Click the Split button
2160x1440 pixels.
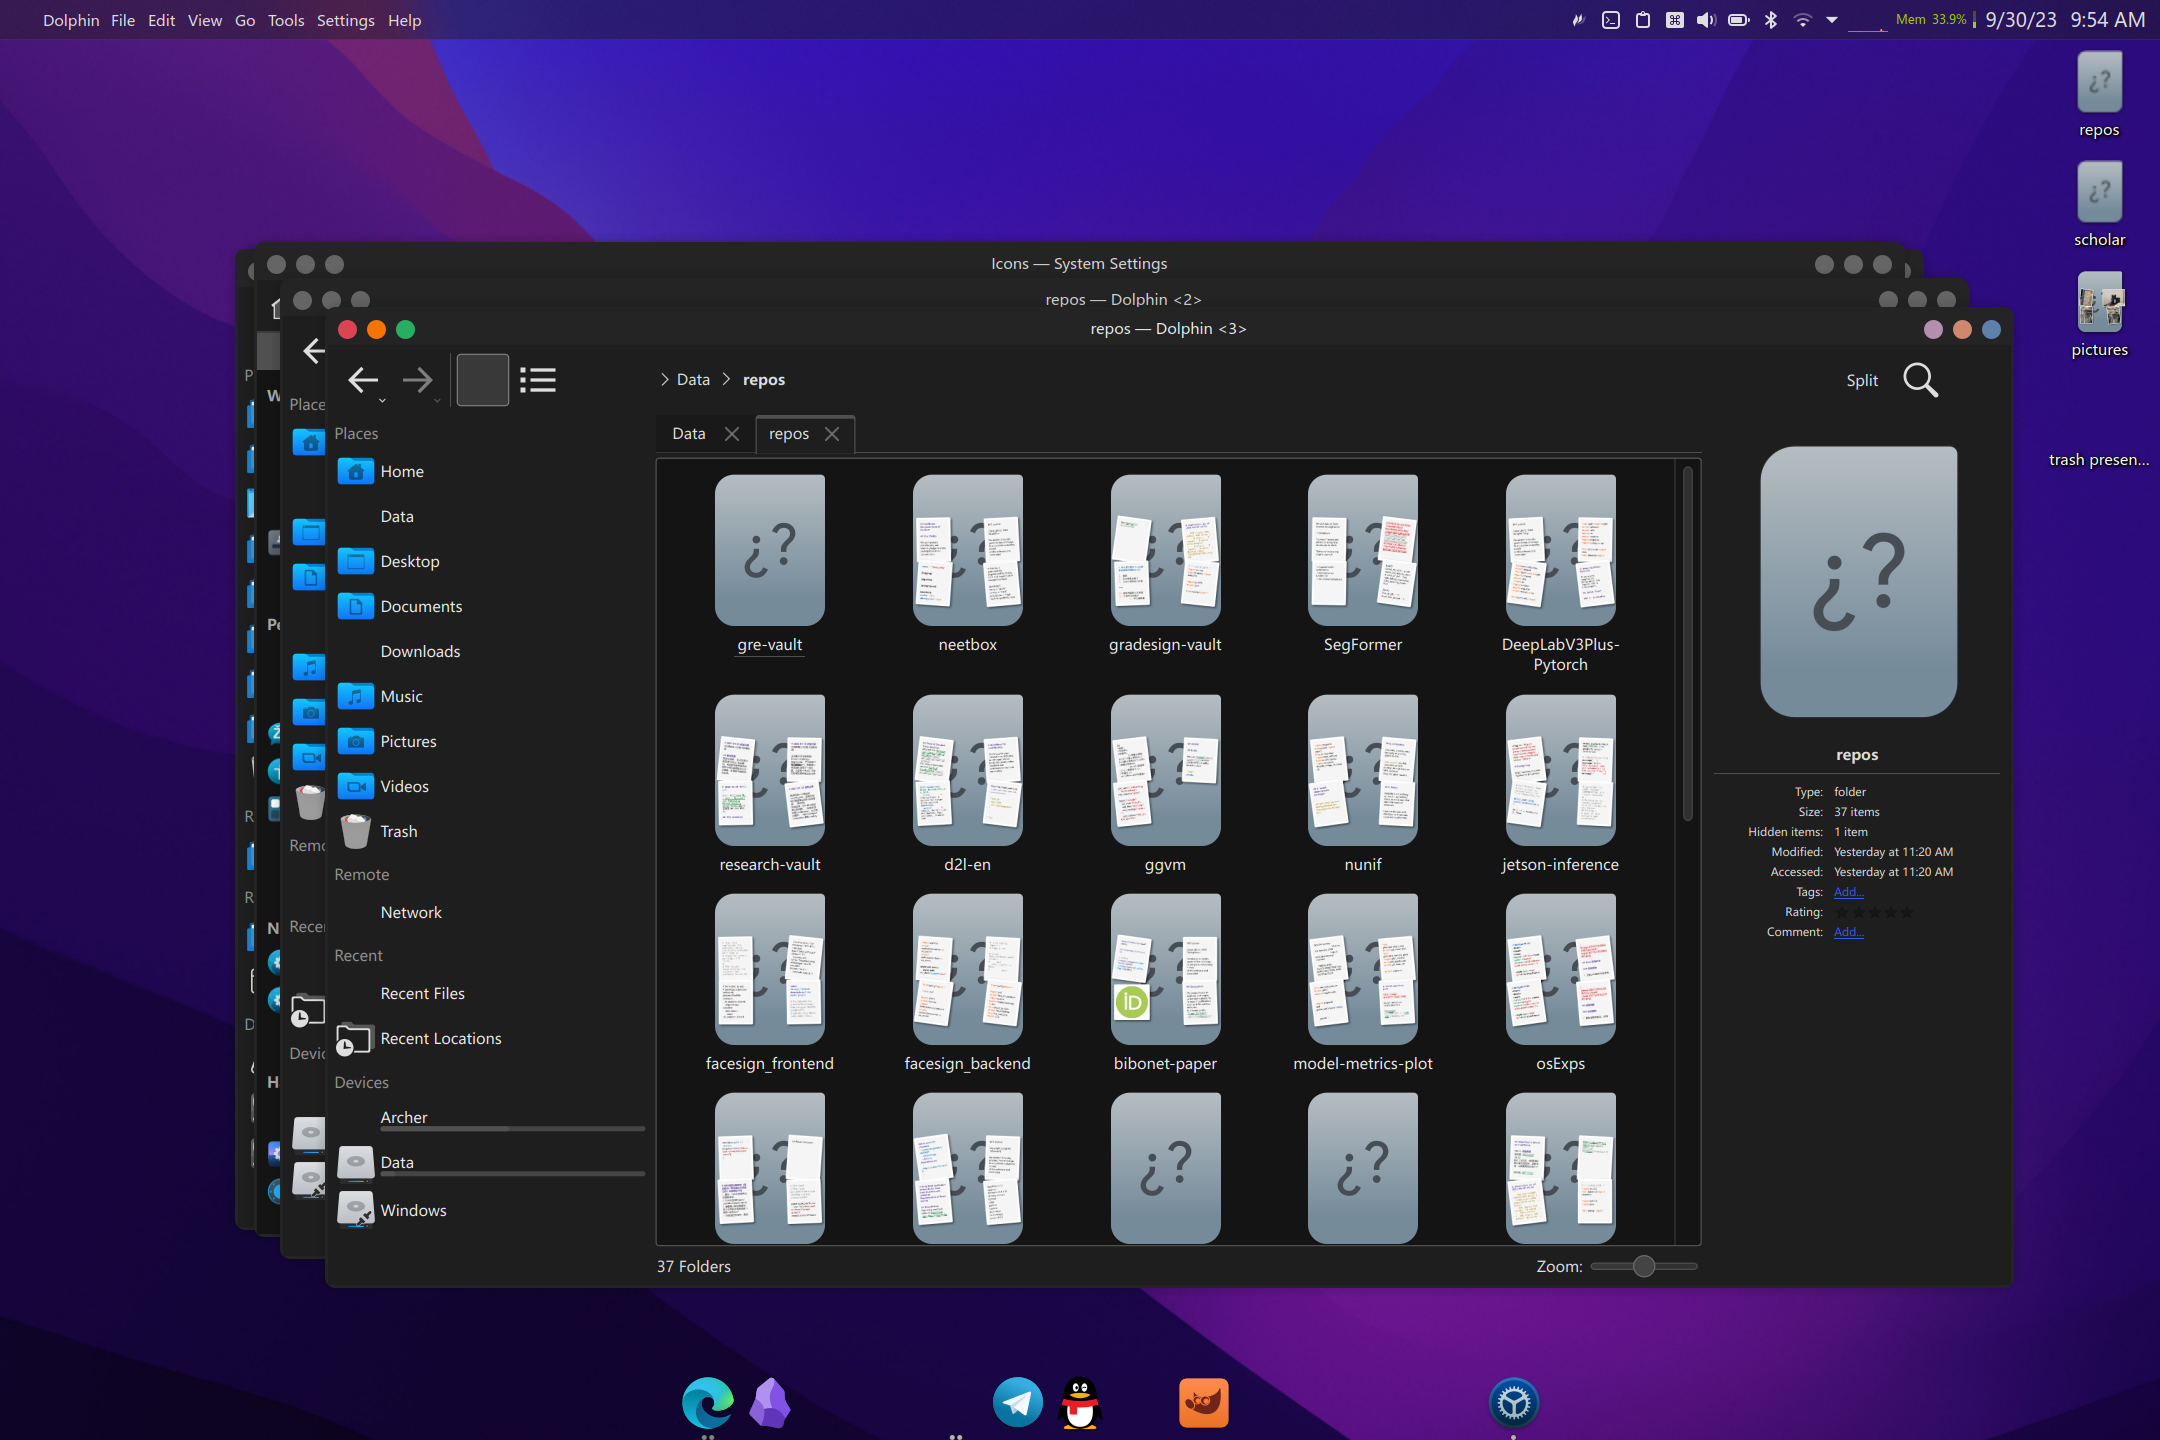click(1861, 380)
